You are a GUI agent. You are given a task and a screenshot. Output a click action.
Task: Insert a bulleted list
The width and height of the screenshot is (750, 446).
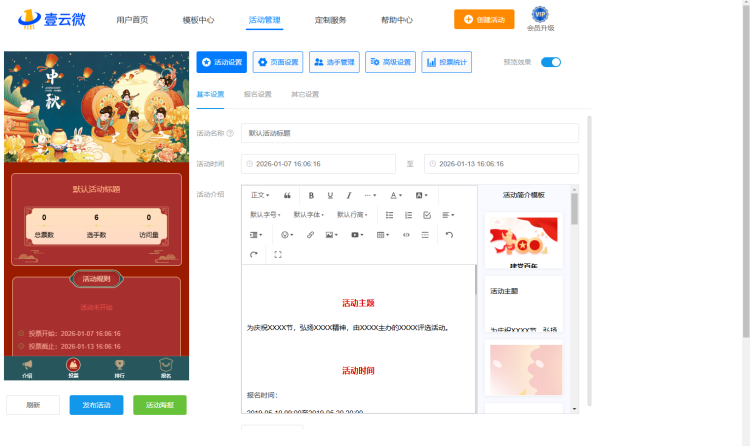click(390, 215)
